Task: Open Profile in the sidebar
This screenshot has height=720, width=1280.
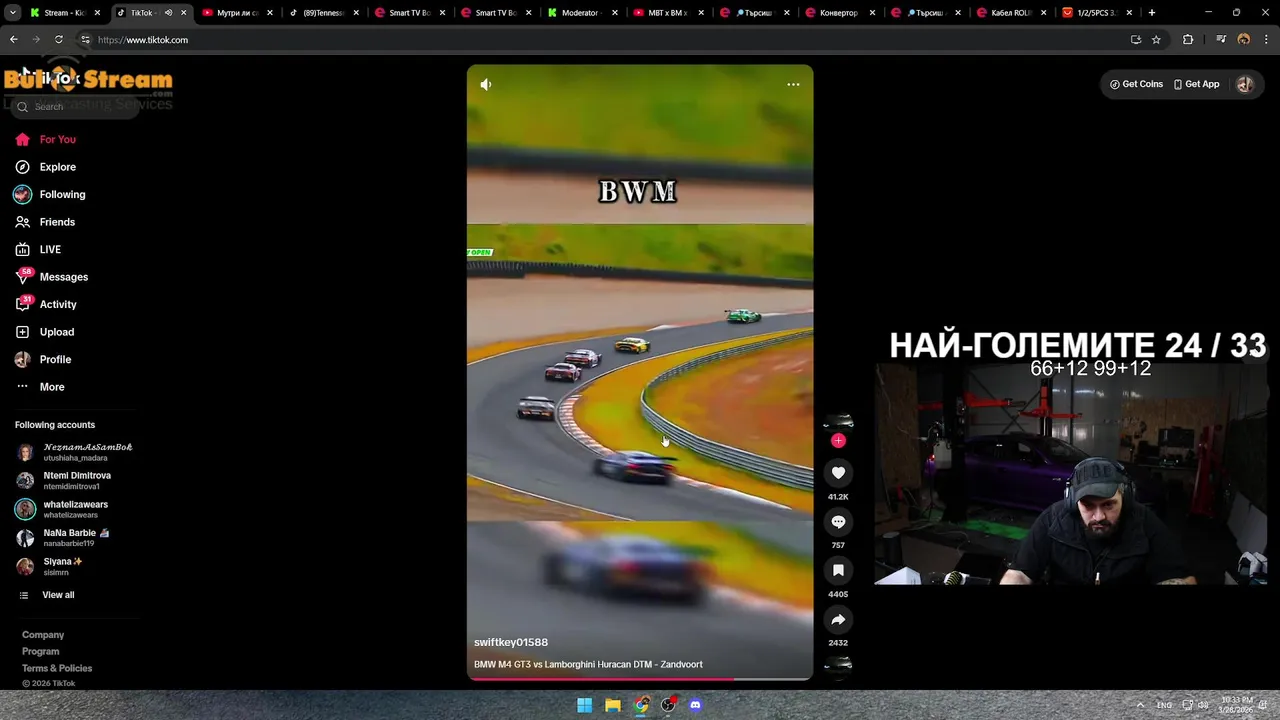Action: (55, 360)
